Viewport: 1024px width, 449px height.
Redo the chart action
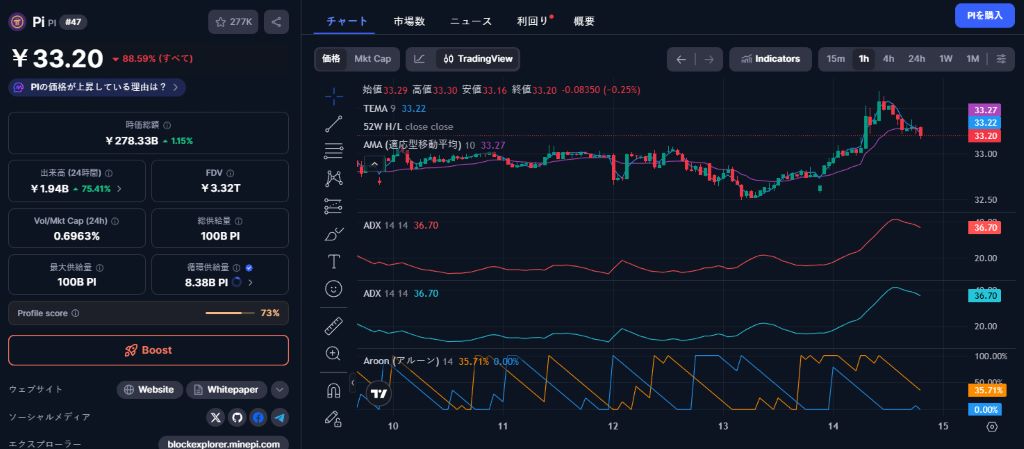tap(709, 59)
